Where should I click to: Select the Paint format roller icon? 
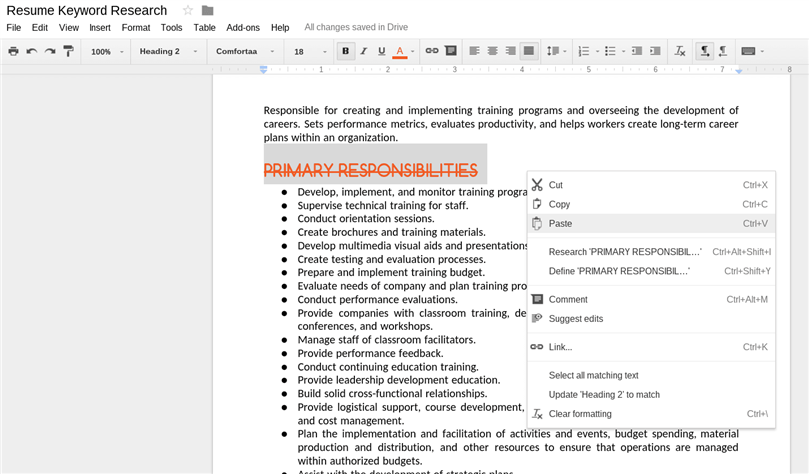(x=68, y=51)
